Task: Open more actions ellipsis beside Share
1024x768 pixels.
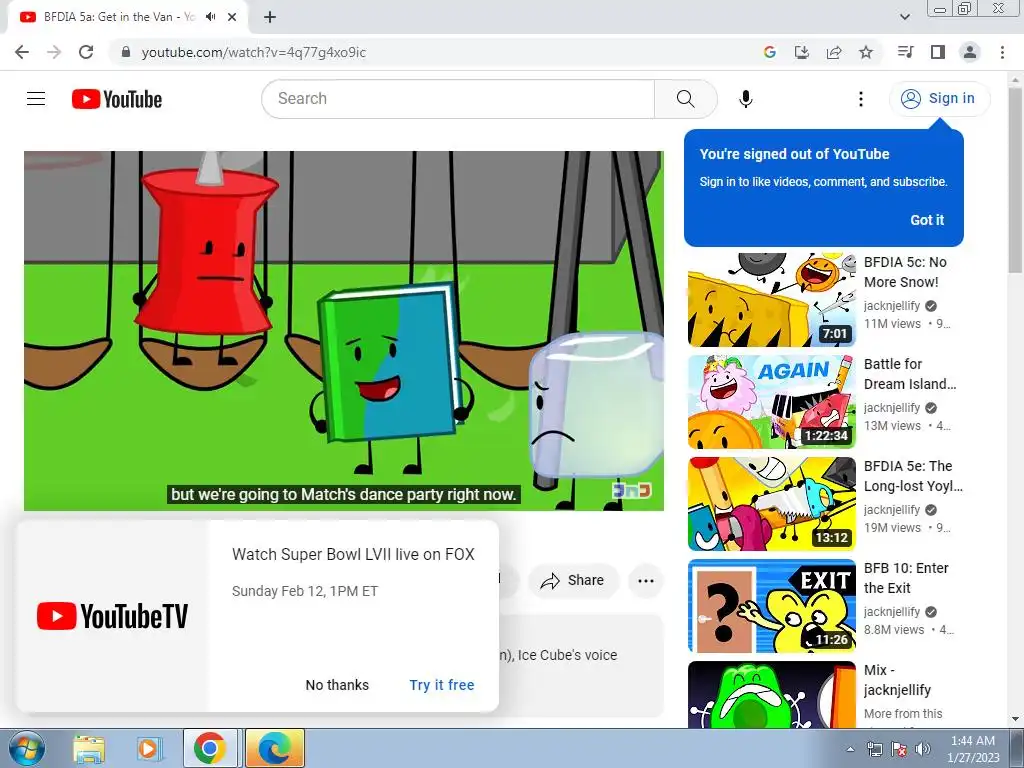Action: 646,580
